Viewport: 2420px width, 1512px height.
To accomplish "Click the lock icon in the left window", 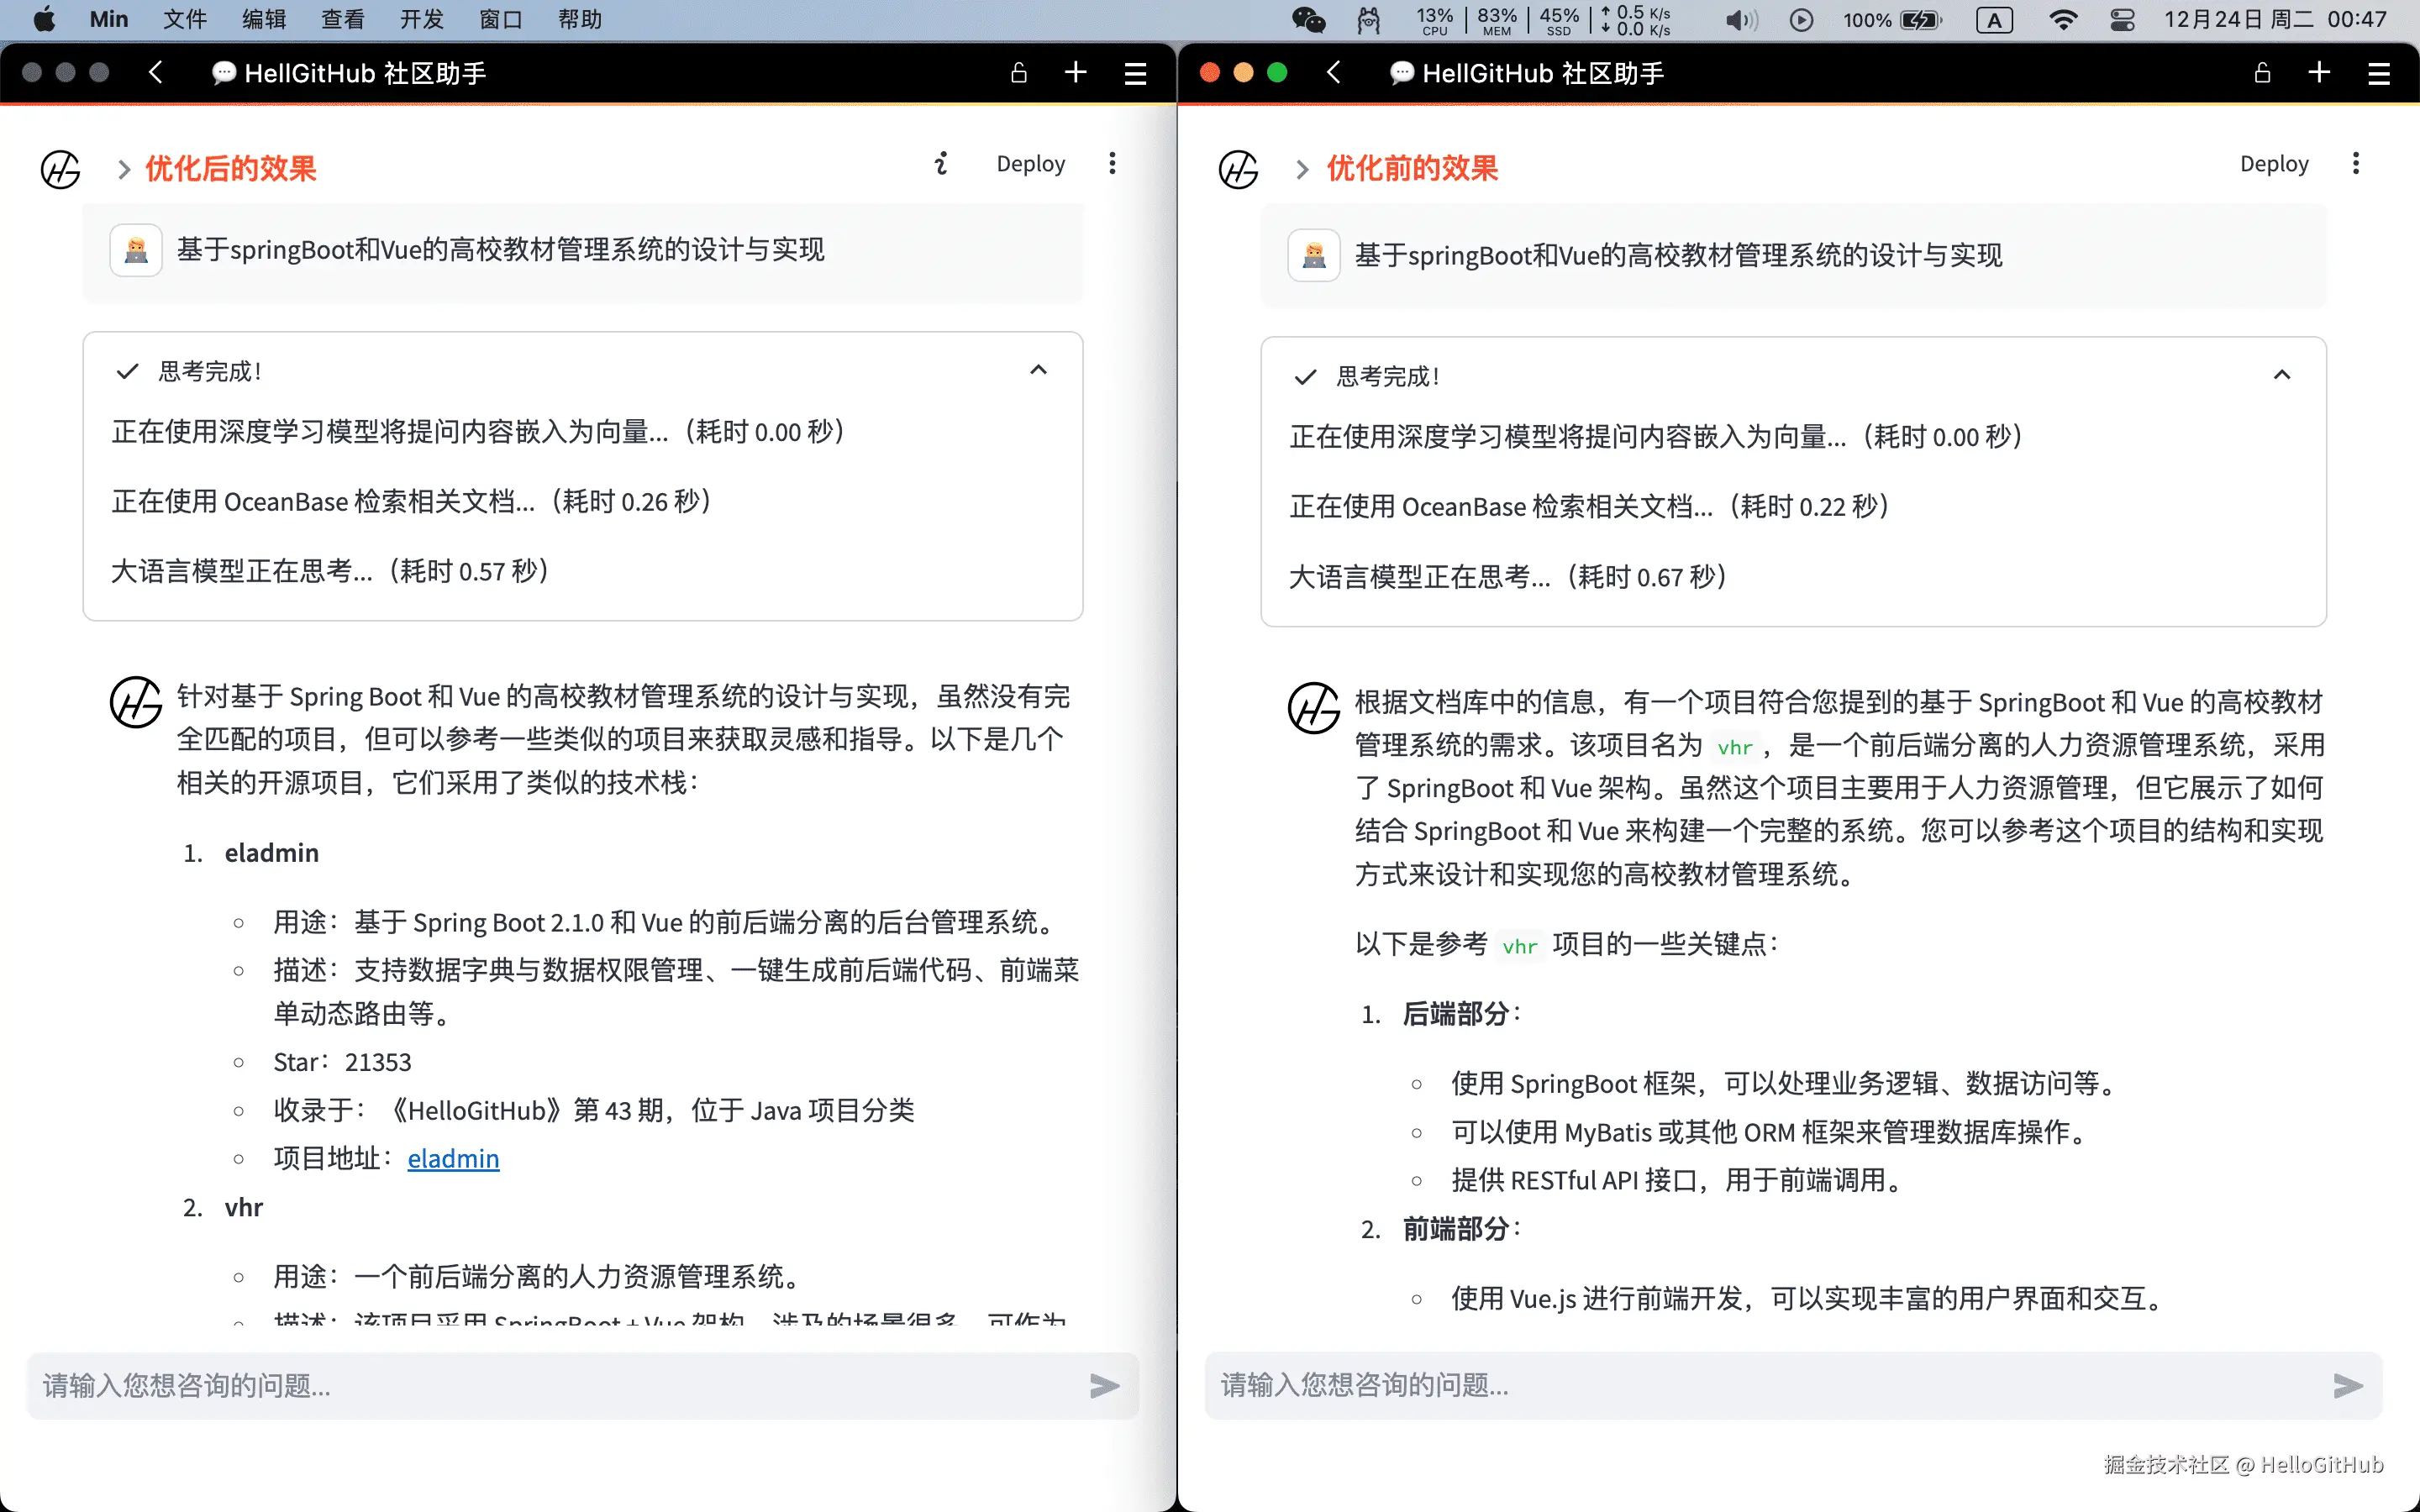I will [1018, 73].
